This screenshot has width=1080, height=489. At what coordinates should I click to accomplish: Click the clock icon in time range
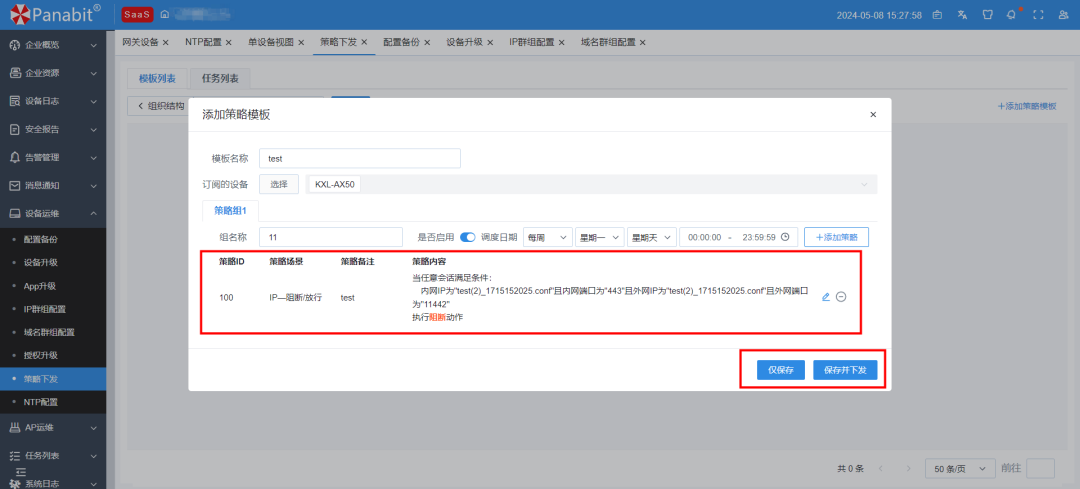[785, 237]
